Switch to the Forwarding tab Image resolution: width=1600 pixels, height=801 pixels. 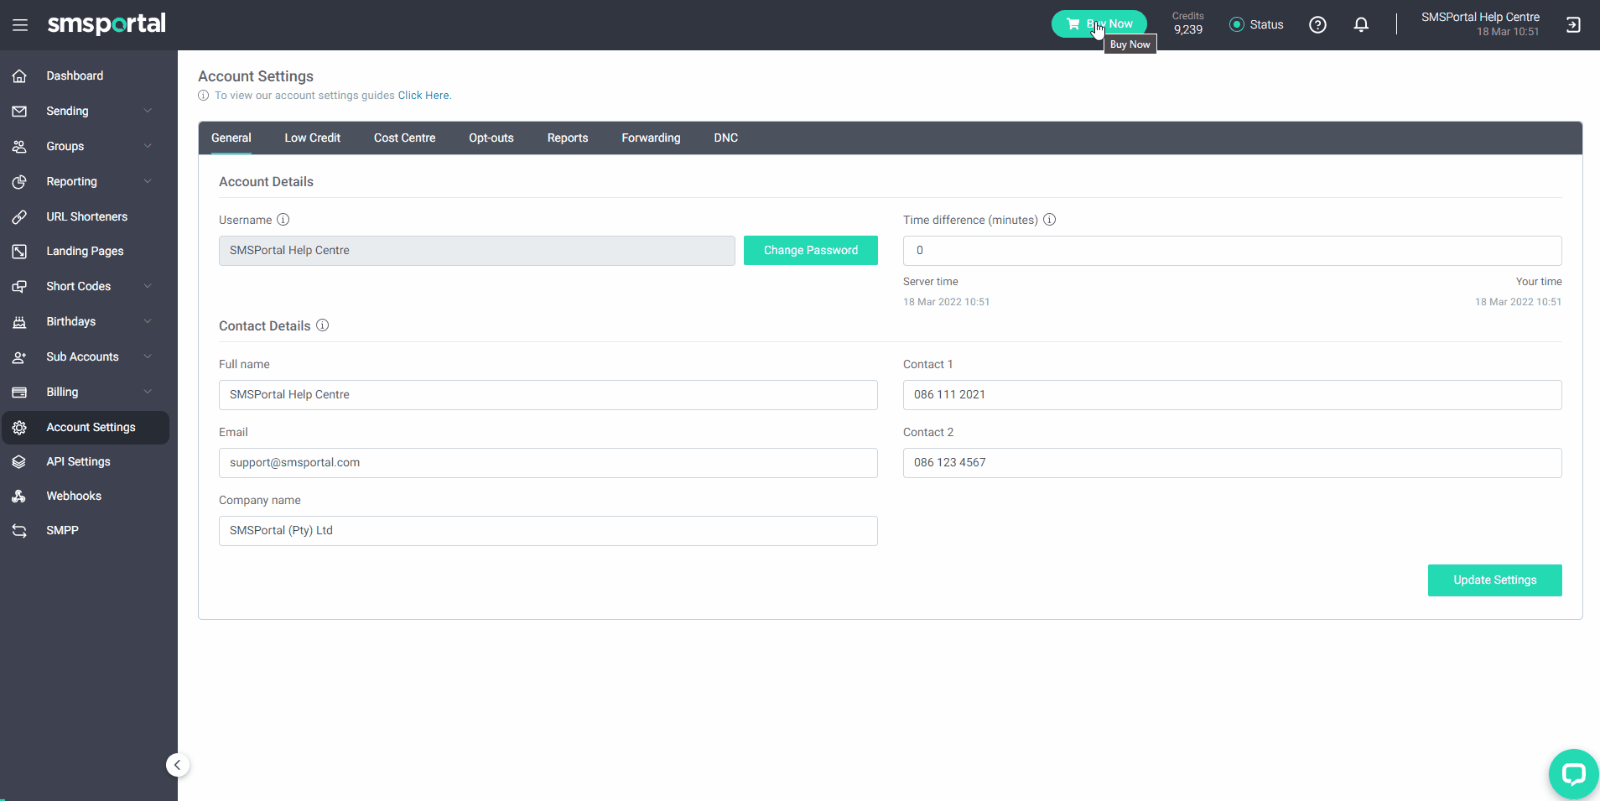coord(651,138)
